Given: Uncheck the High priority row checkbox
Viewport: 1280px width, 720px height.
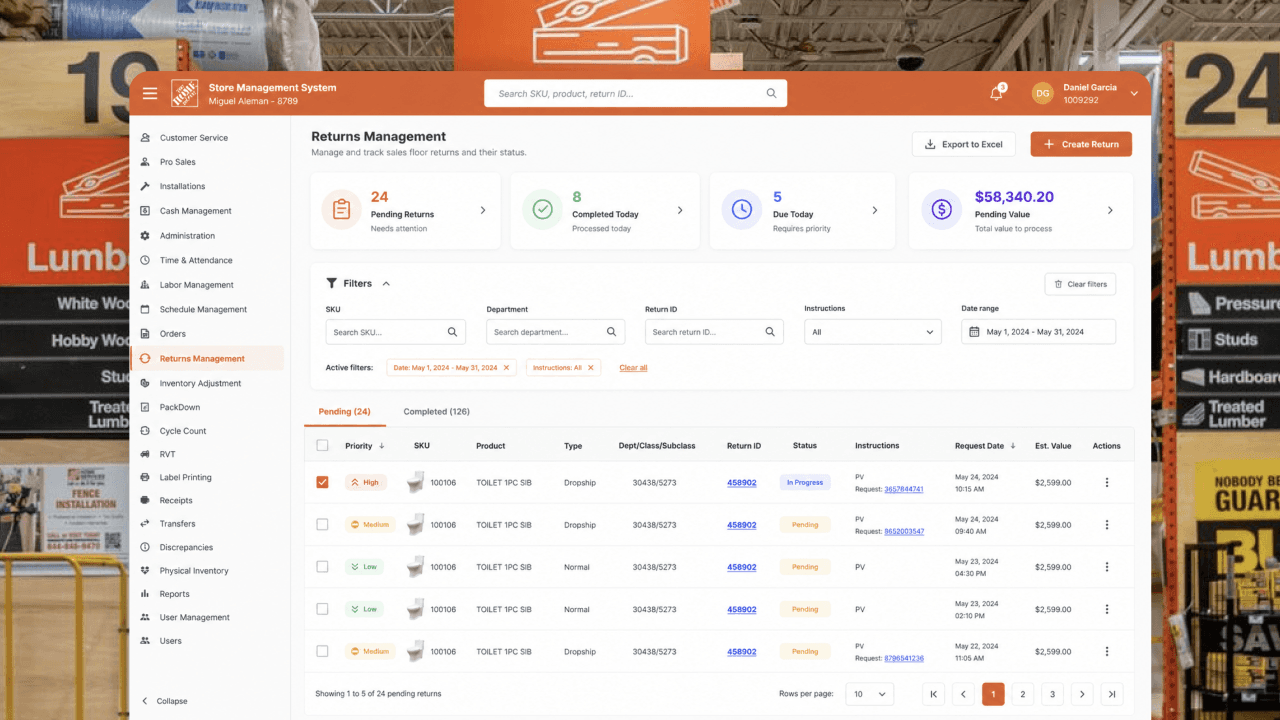Looking at the screenshot, I should pos(322,482).
